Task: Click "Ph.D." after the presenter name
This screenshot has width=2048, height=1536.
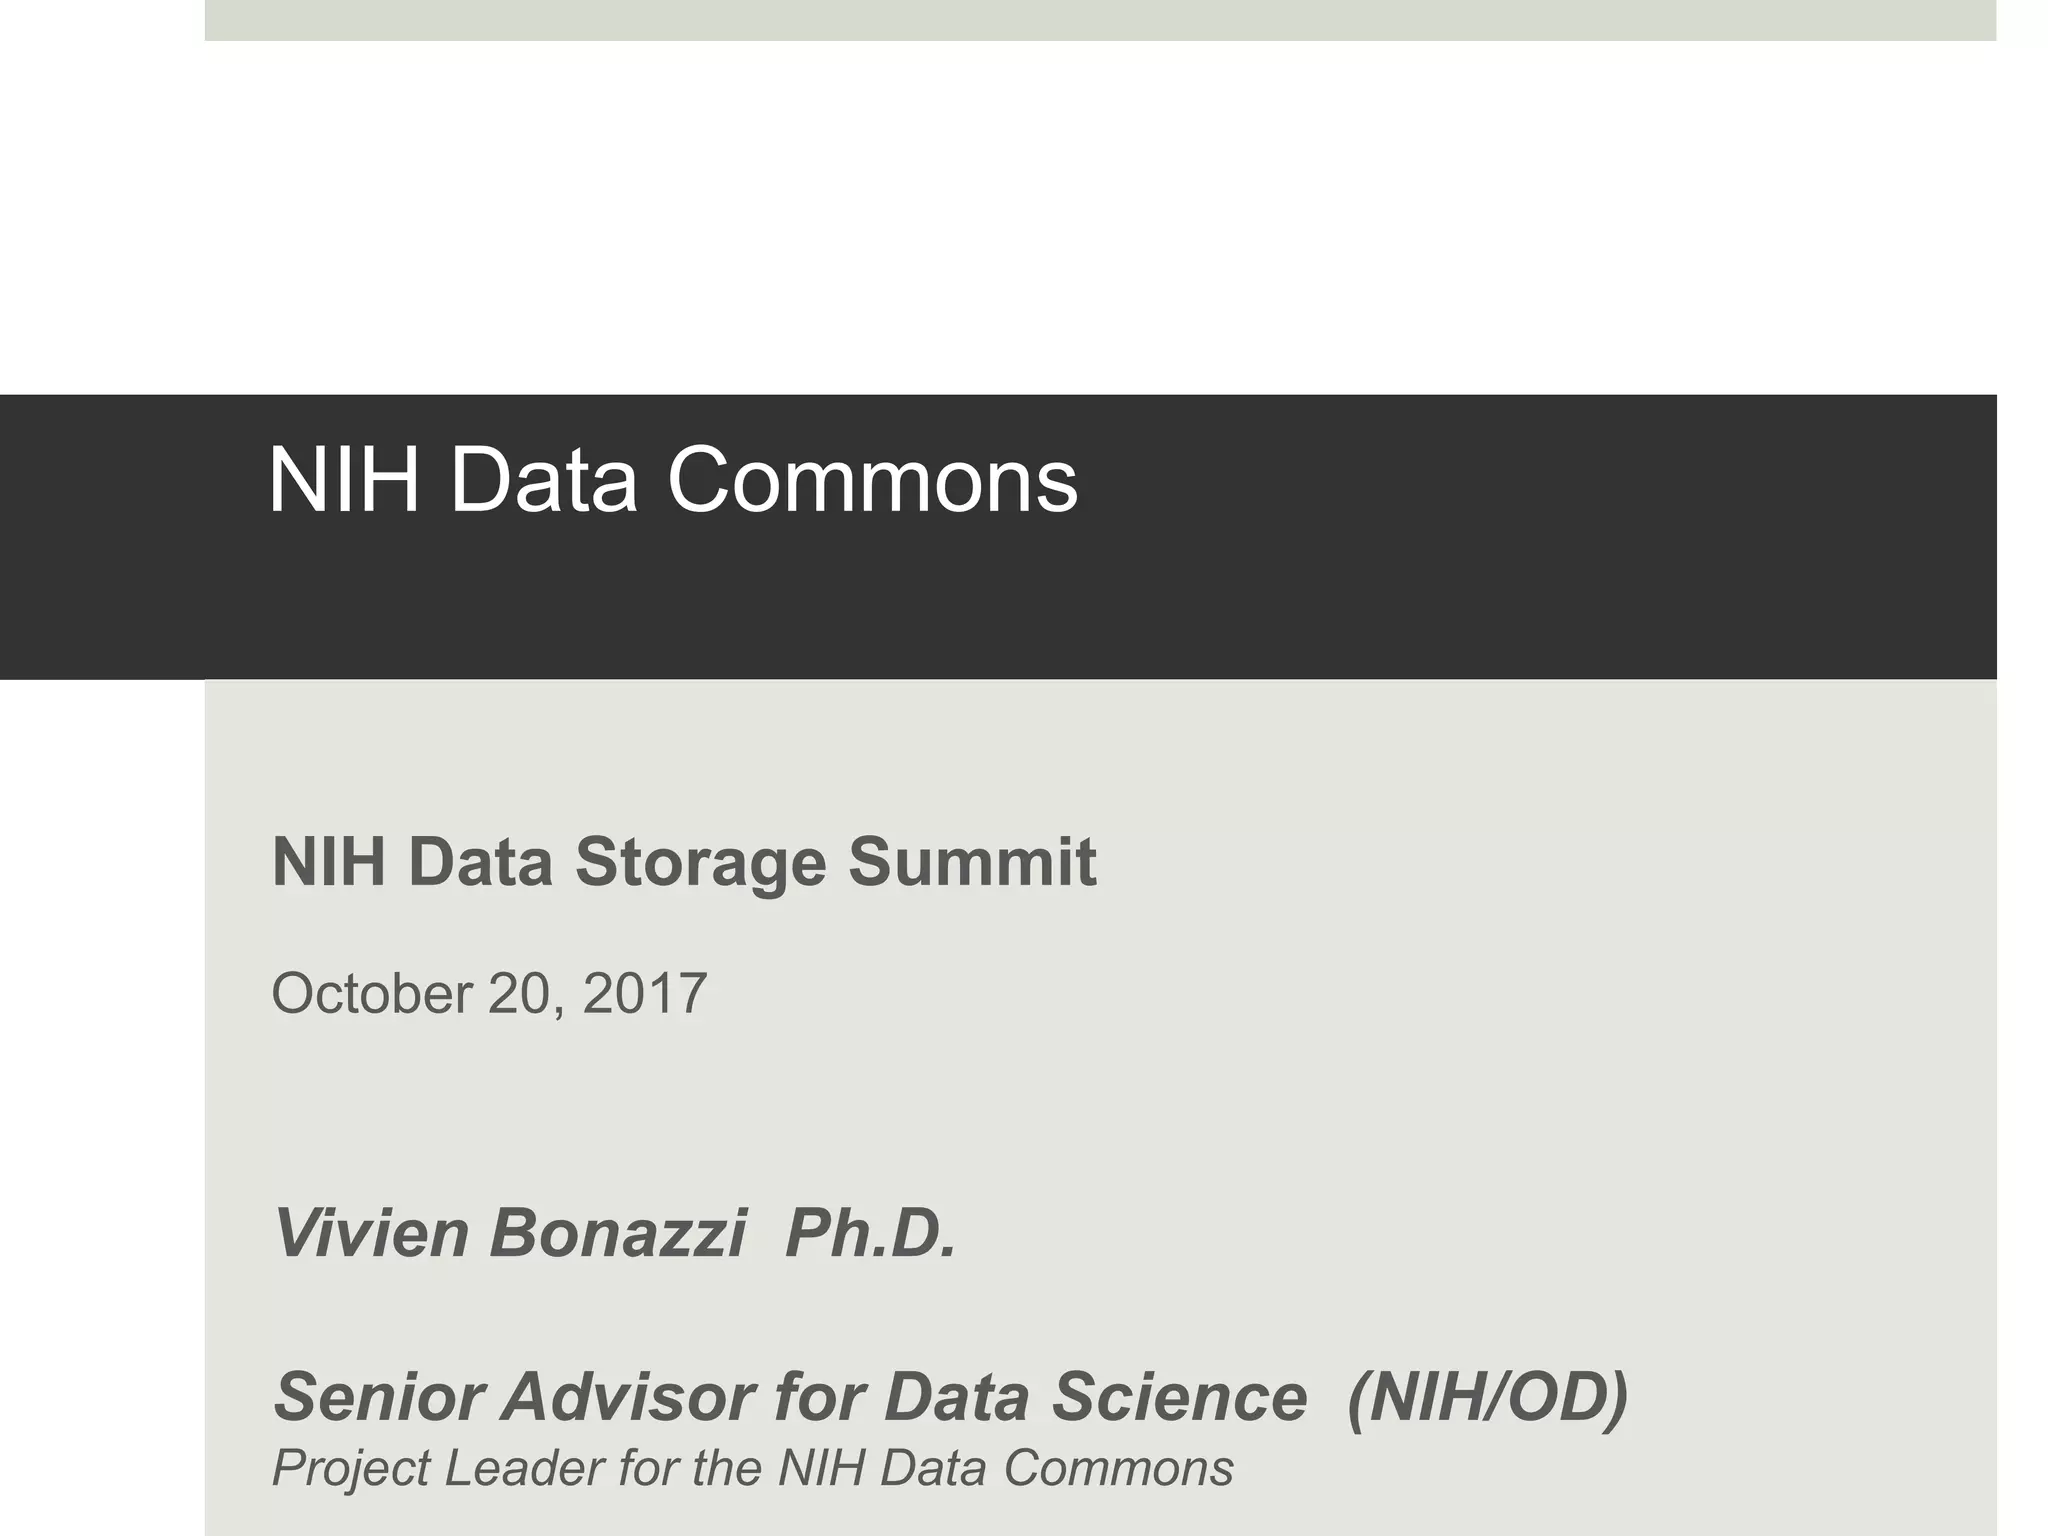Action: point(870,1233)
